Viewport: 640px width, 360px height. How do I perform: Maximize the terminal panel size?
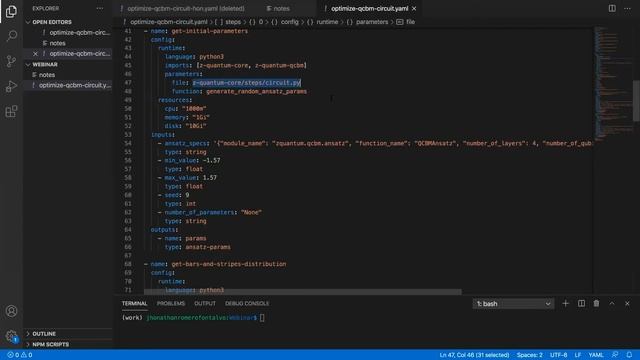[612, 303]
